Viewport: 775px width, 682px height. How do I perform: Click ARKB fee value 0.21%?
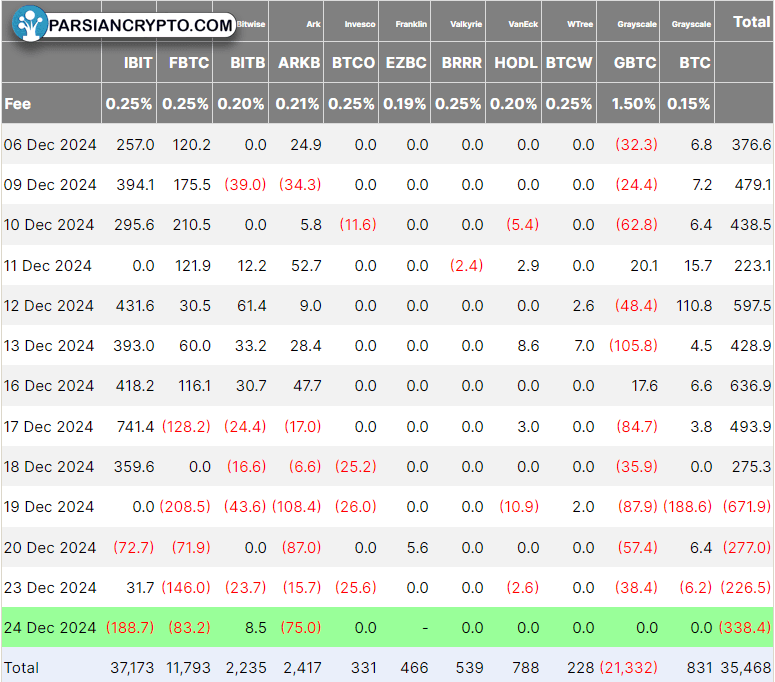coord(298,104)
